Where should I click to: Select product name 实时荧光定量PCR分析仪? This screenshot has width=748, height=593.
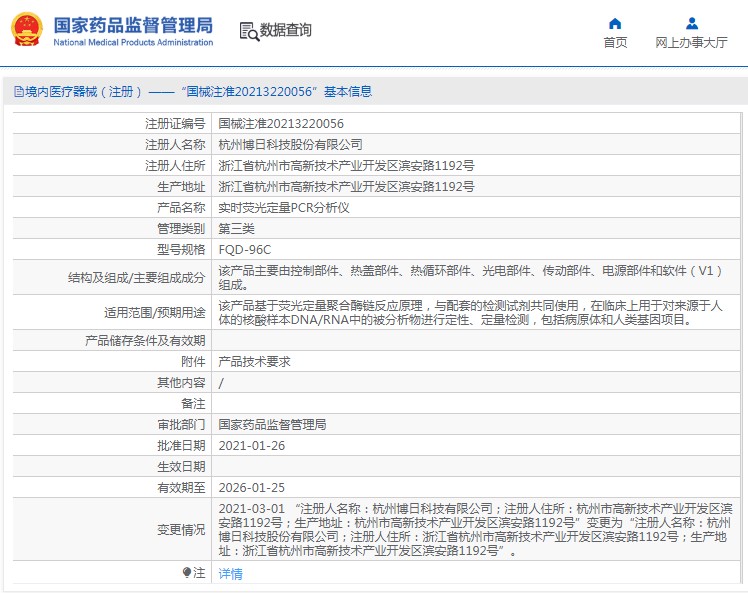284,208
